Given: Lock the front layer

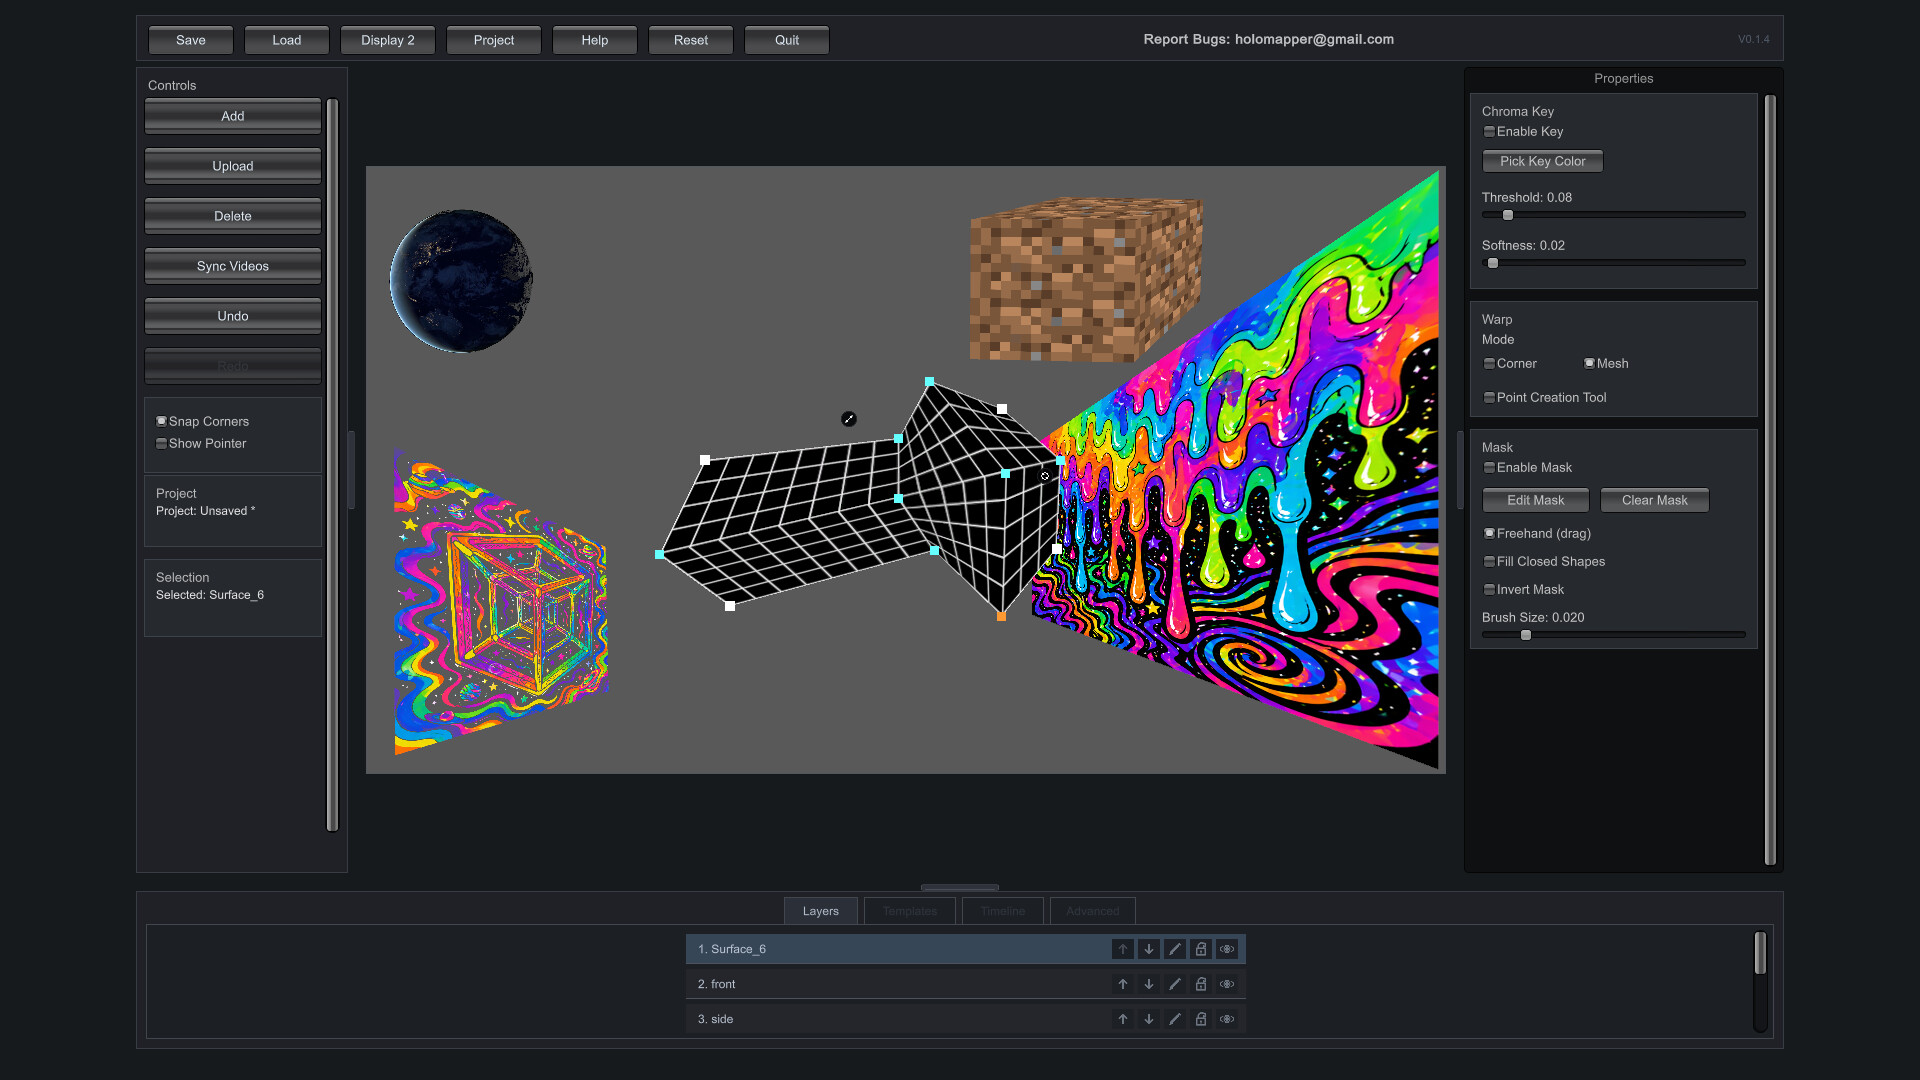Looking at the screenshot, I should pyautogui.click(x=1201, y=984).
